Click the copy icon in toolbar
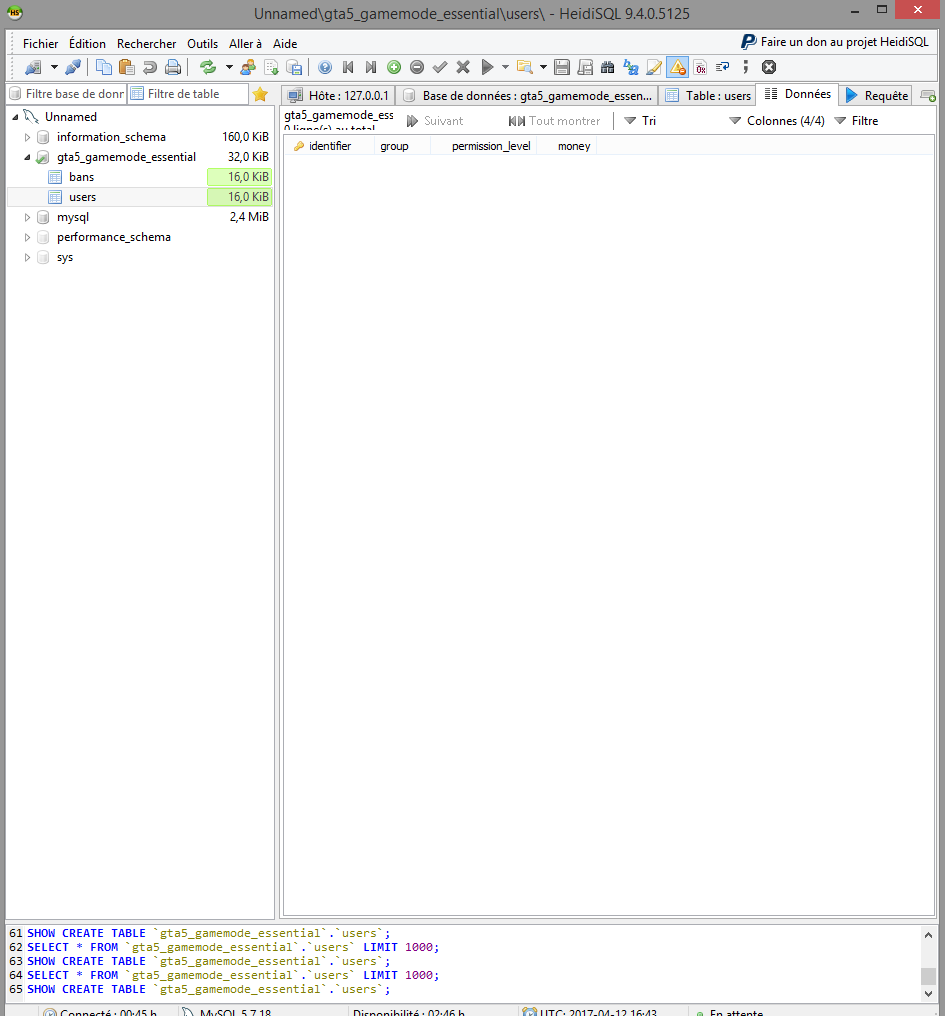The image size is (945, 1016). pyautogui.click(x=104, y=67)
